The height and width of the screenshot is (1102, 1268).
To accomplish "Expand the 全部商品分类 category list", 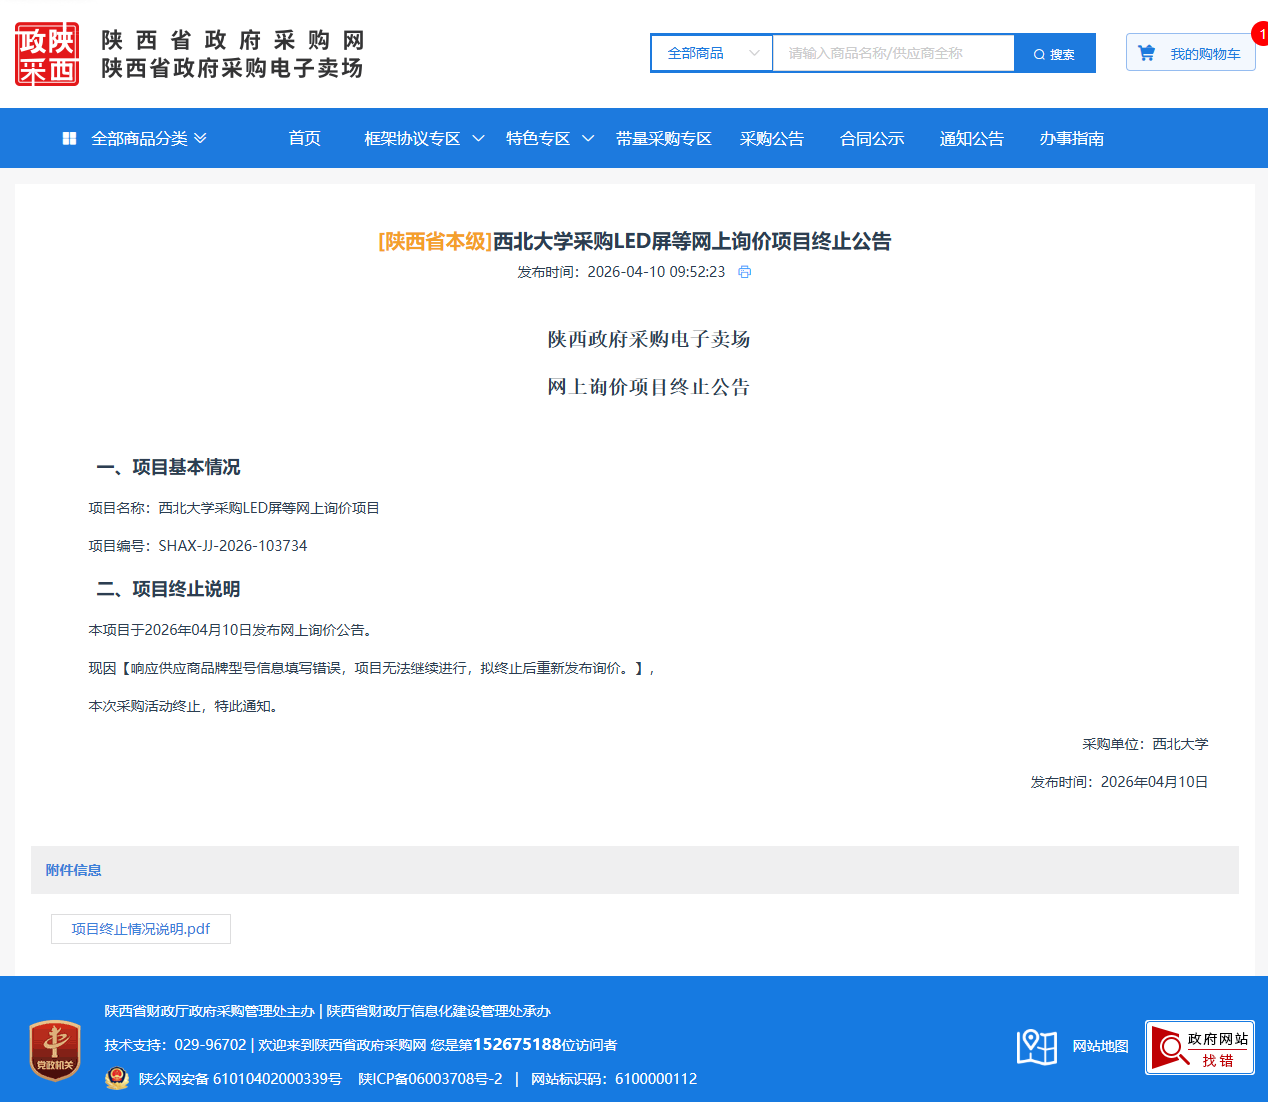I will coord(148,138).
